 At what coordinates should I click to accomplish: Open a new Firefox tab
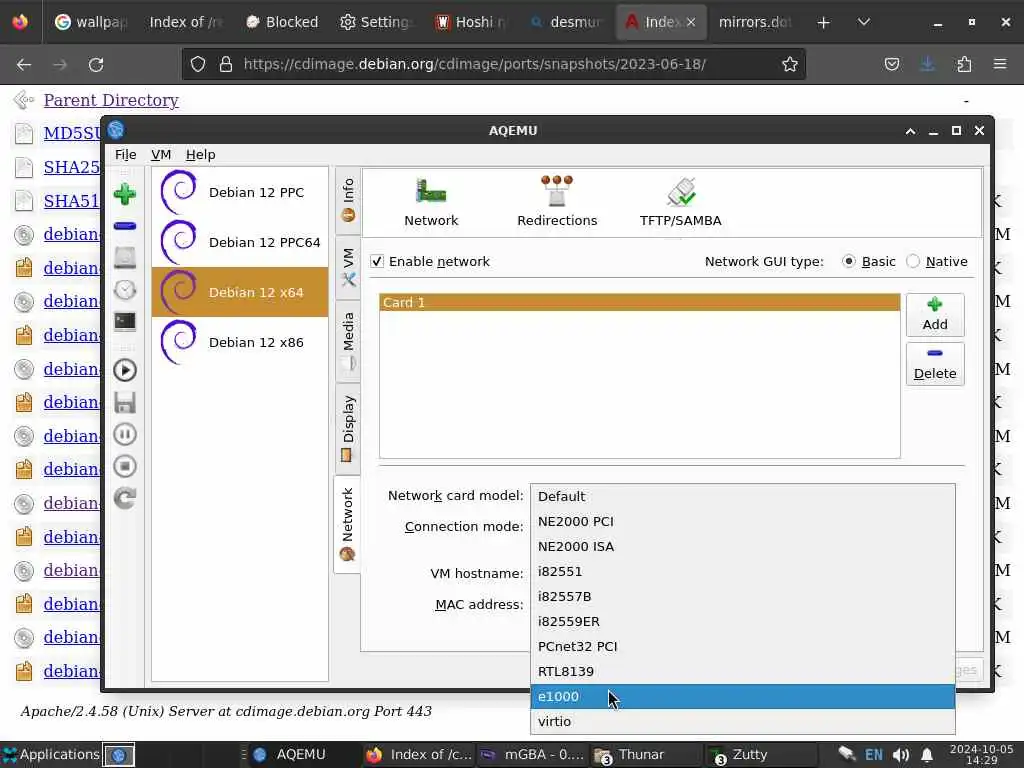coord(824,22)
